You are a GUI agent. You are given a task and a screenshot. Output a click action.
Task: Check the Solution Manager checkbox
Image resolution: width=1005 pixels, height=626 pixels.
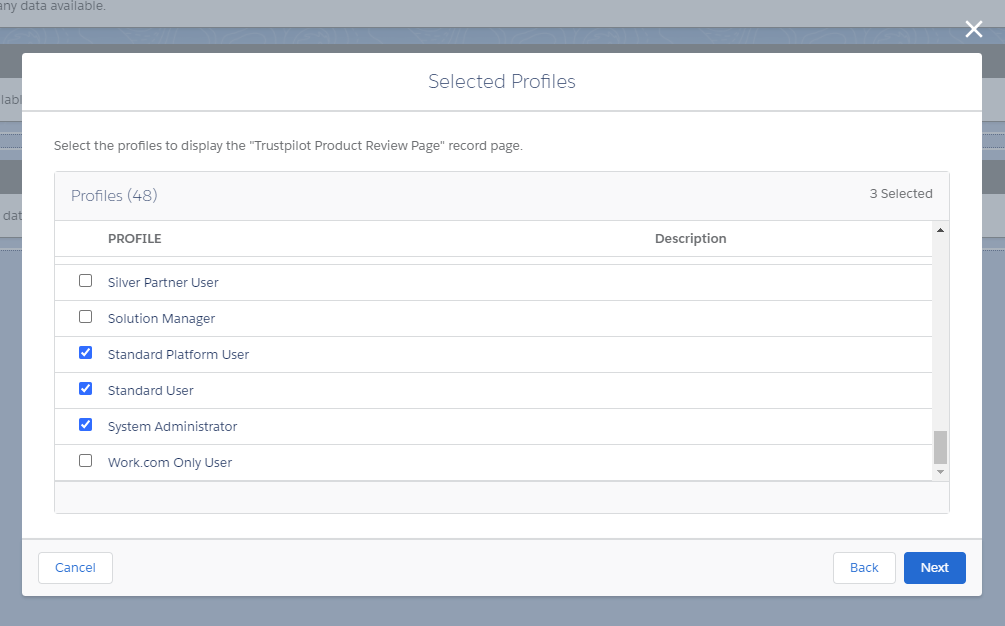click(85, 316)
